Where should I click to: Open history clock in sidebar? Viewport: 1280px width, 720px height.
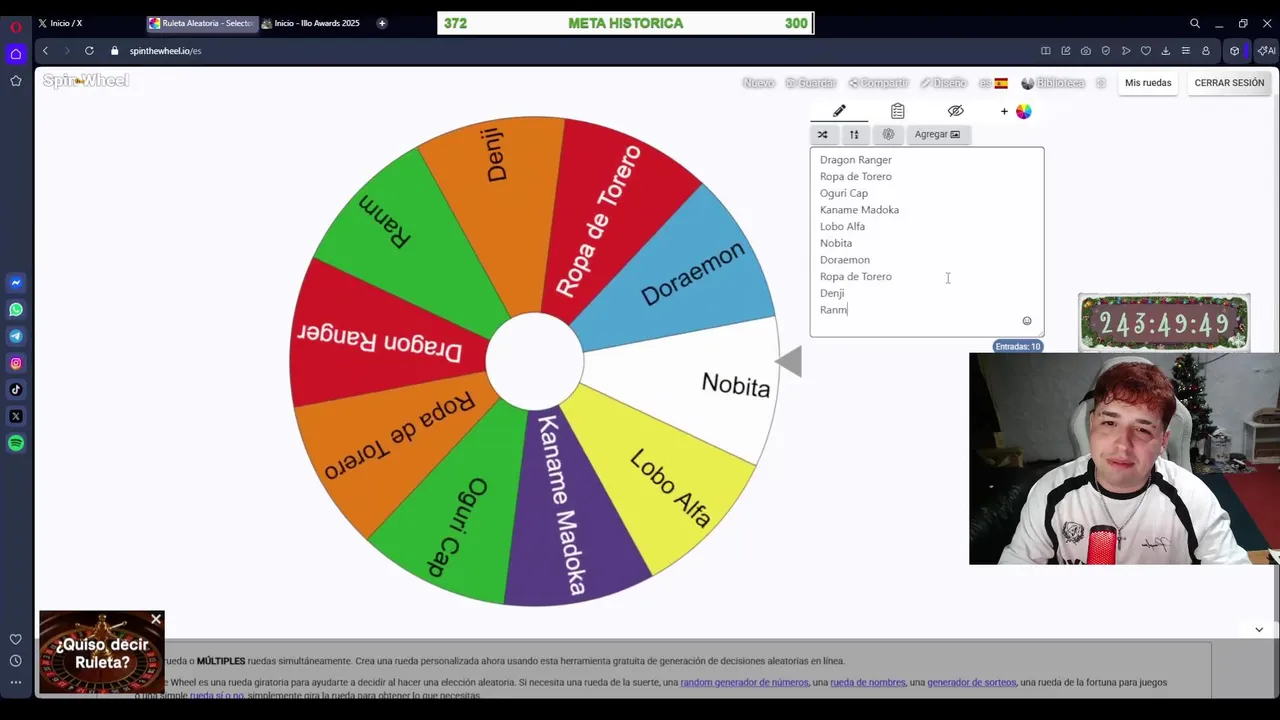(16, 661)
